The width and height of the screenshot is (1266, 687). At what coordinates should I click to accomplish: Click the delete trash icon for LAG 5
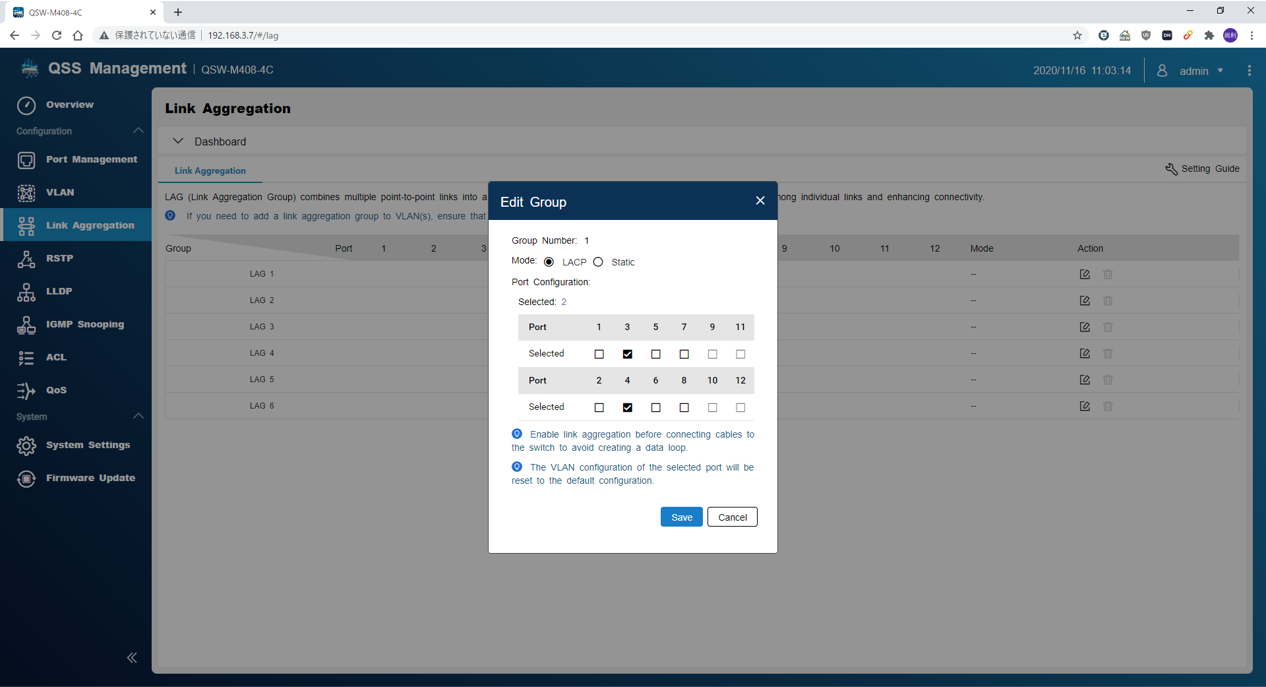click(1108, 380)
